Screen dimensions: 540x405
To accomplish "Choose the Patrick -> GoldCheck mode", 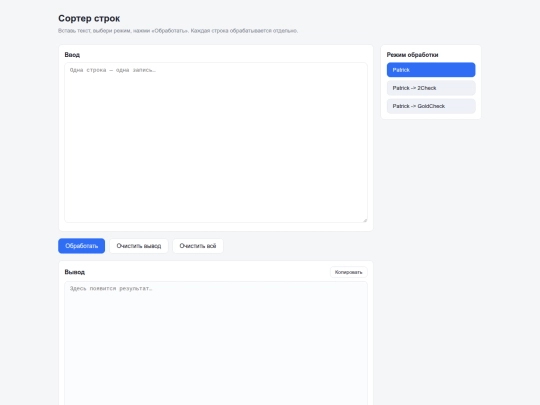I will 431,106.
